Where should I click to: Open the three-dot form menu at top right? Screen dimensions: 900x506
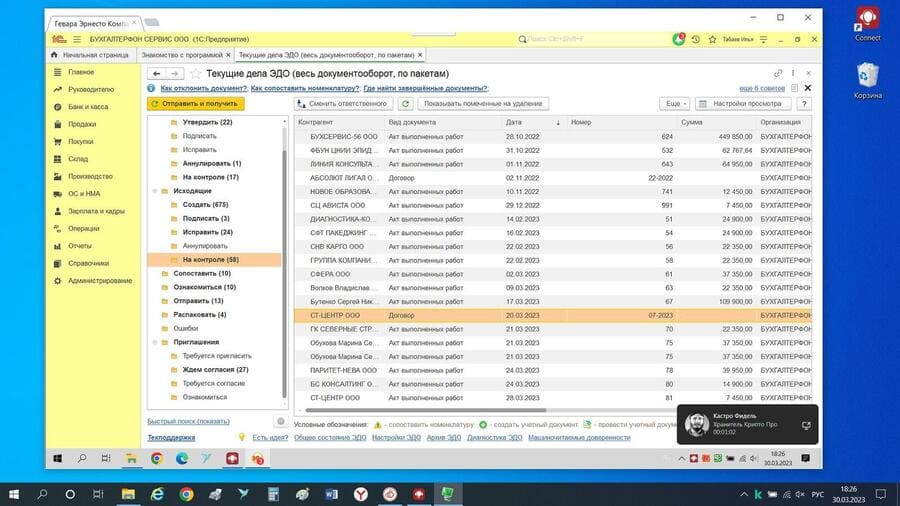(793, 73)
